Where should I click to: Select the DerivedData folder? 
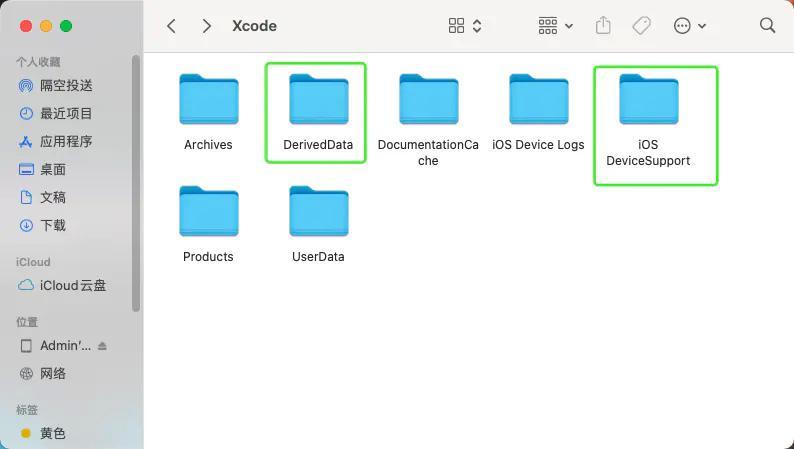tap(319, 99)
